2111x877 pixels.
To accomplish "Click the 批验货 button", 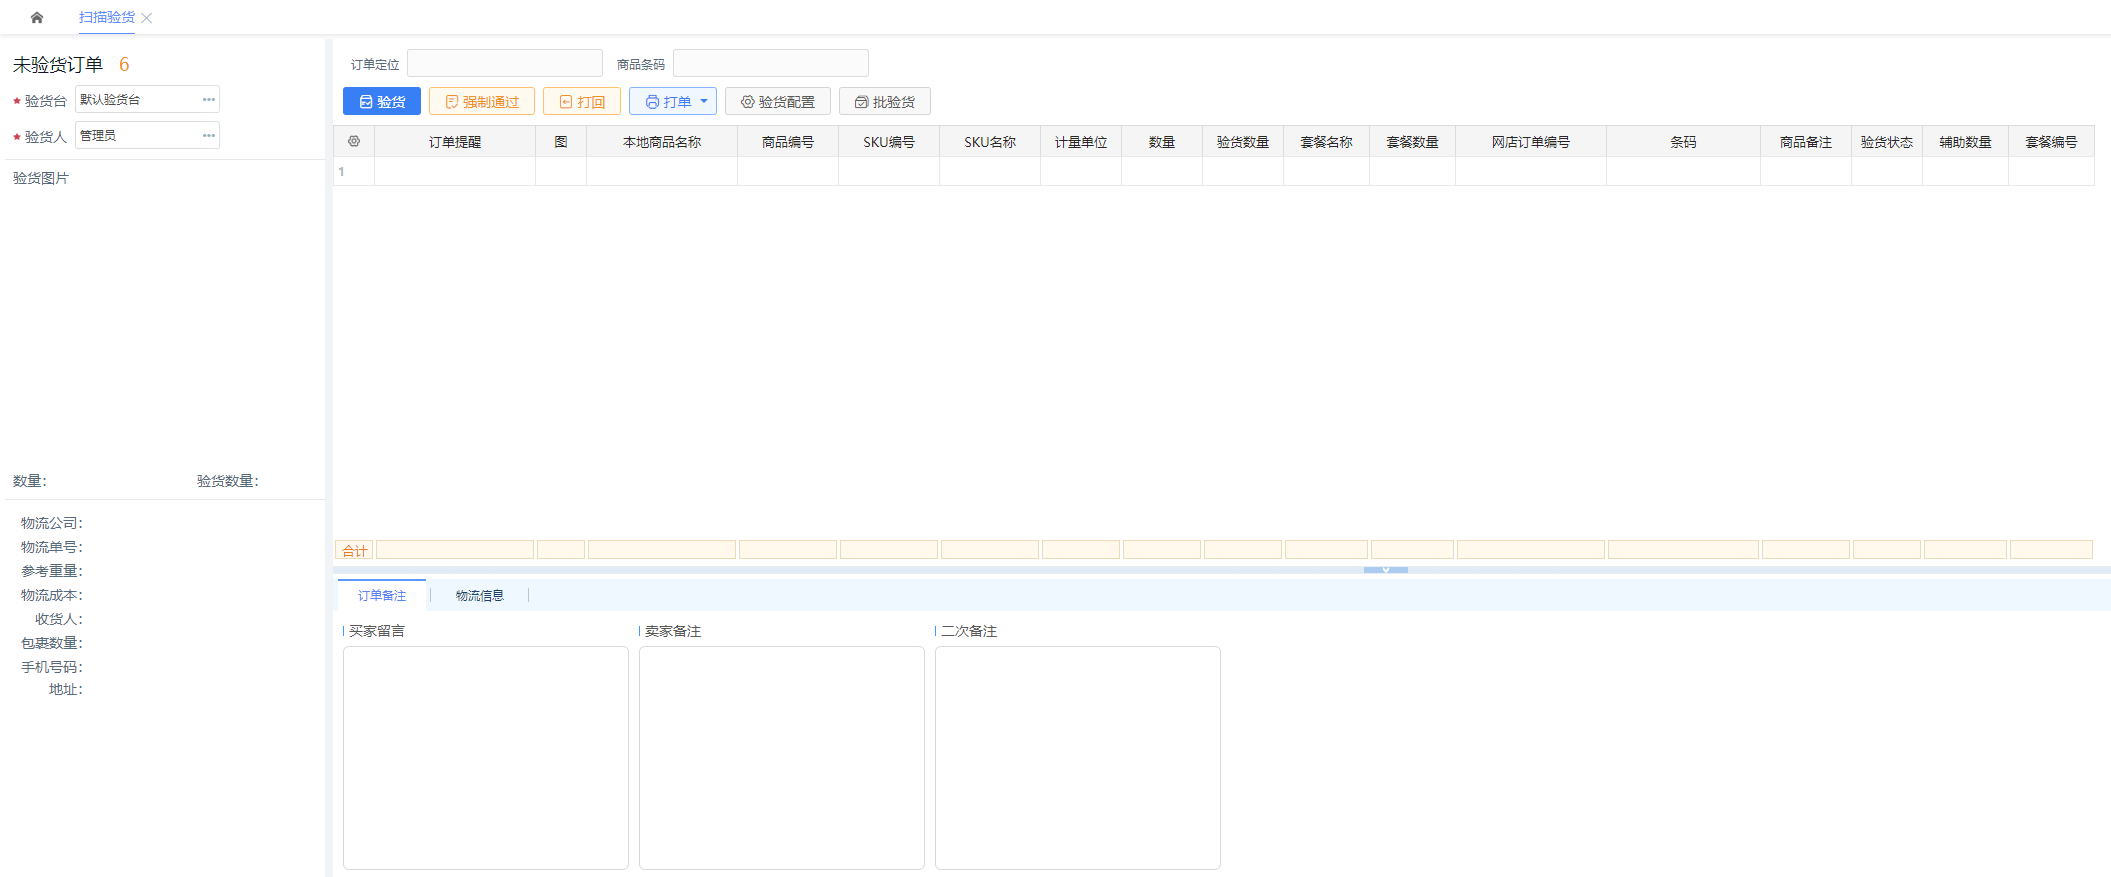I will tap(885, 101).
